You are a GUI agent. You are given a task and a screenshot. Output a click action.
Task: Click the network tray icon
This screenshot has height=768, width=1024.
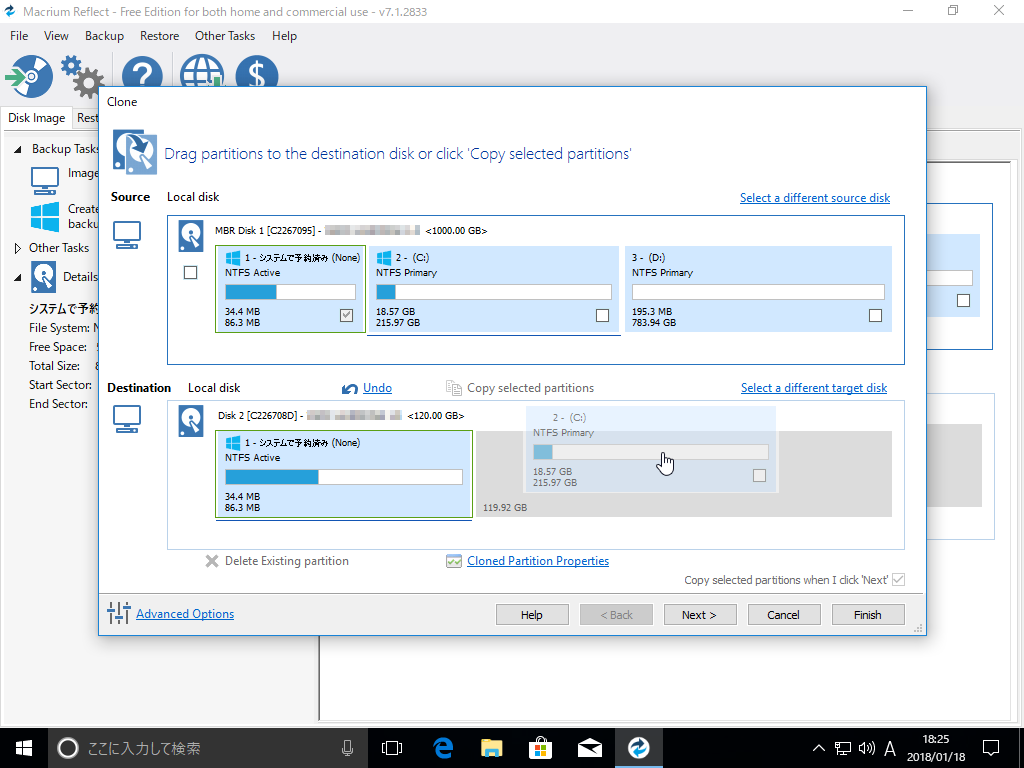[842, 748]
